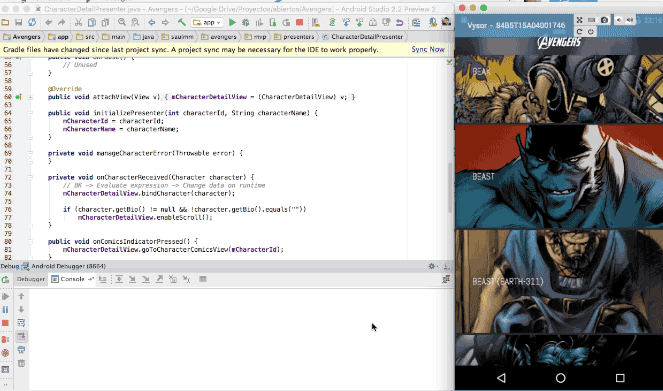Click the override gutter marker at line 60

[x=18, y=97]
